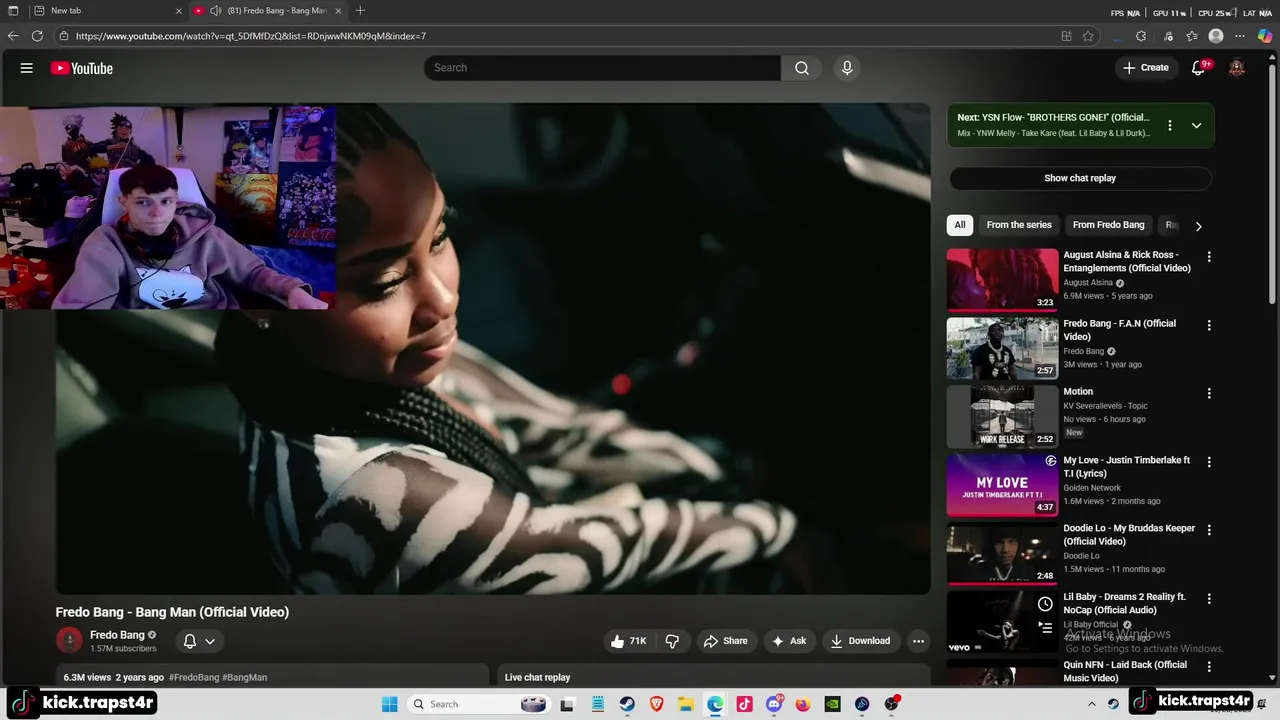Viewport: 1280px width, 720px height.
Task: Open the YouTube hamburger guide menu
Action: pos(27,68)
